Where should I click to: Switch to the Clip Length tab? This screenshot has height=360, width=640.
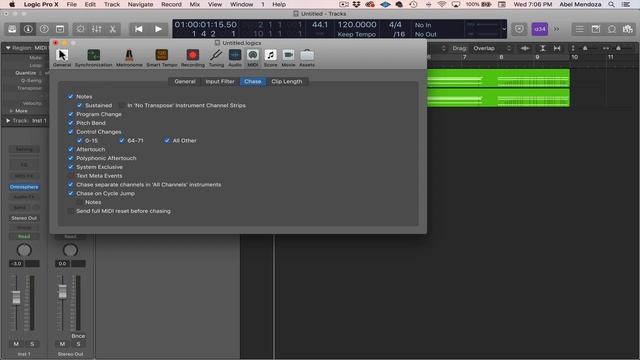287,82
